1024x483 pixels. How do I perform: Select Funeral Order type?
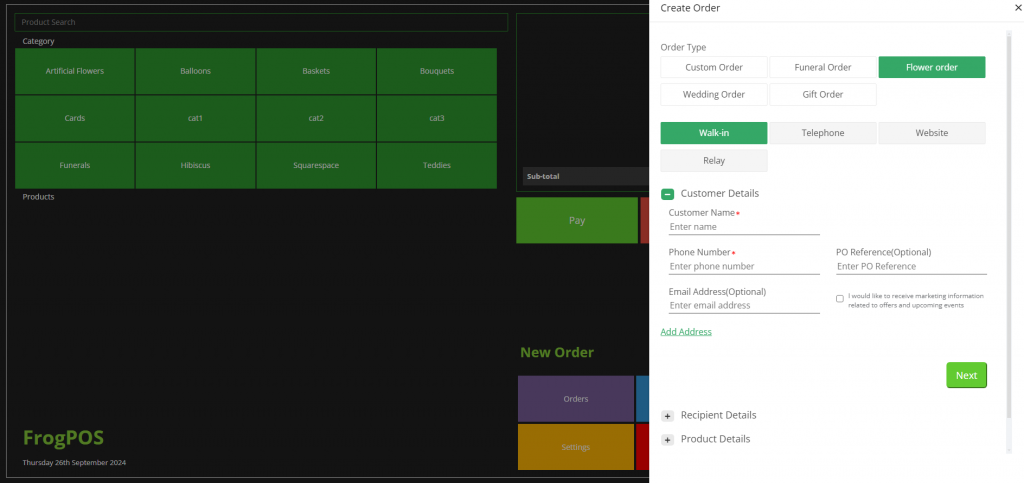[x=823, y=67]
